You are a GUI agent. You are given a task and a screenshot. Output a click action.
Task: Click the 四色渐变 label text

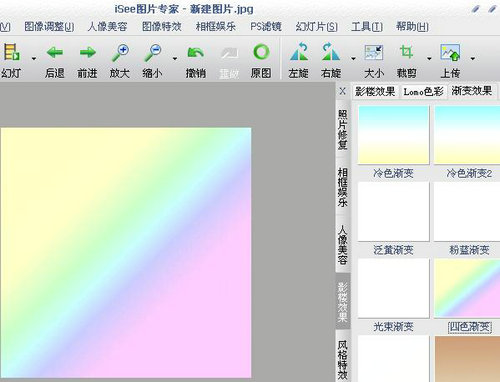pos(470,327)
